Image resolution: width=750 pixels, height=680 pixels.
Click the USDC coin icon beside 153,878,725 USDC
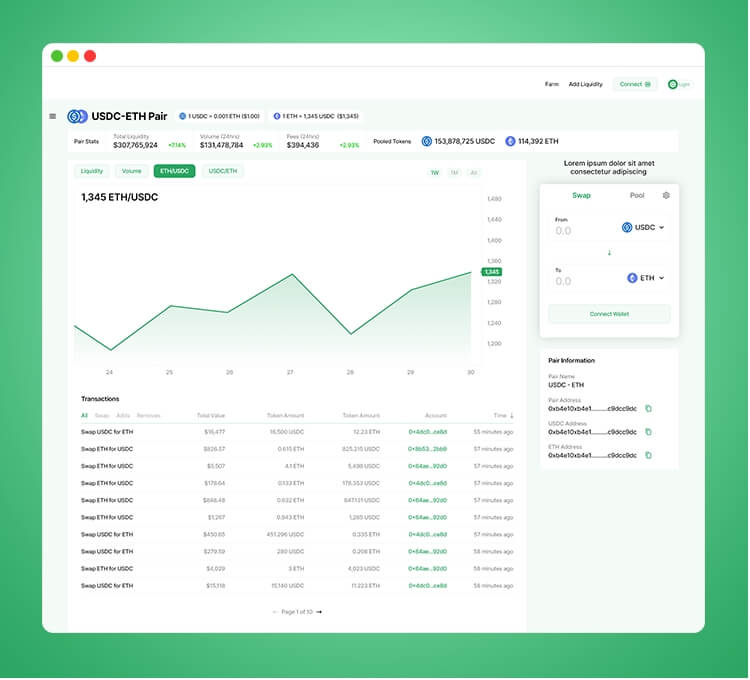tap(427, 142)
